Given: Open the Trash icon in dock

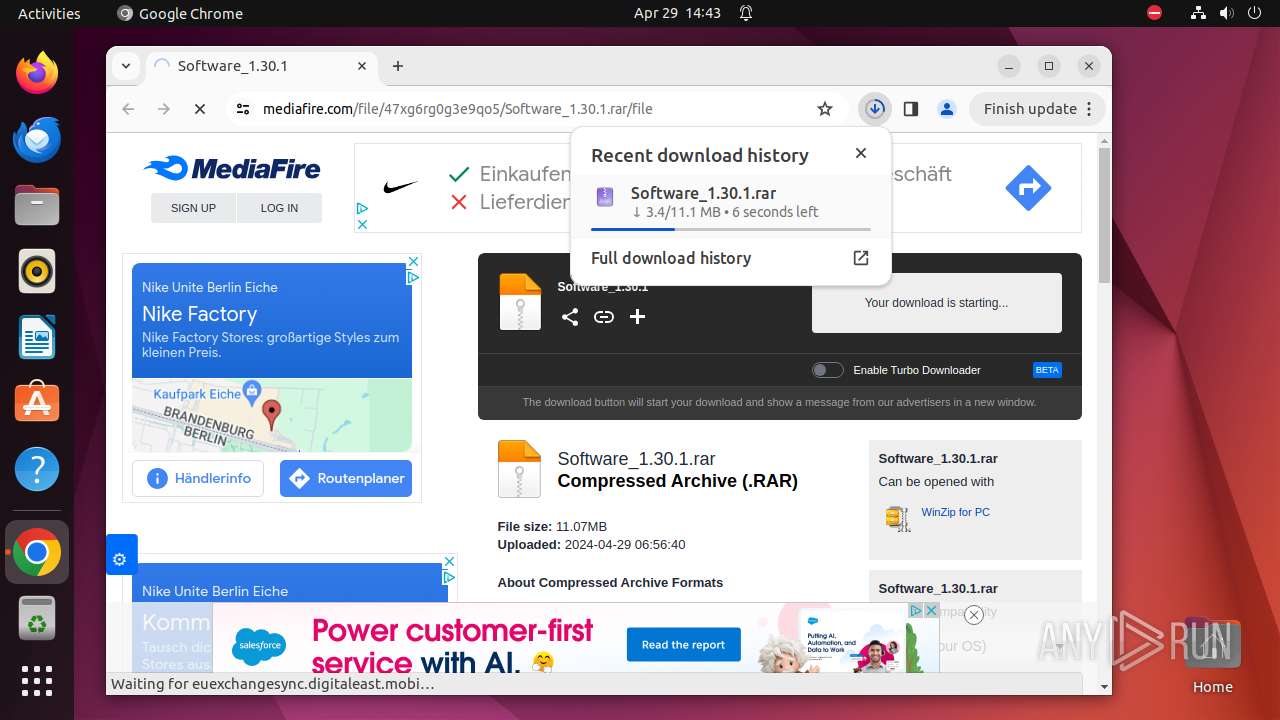Looking at the screenshot, I should point(37,619).
